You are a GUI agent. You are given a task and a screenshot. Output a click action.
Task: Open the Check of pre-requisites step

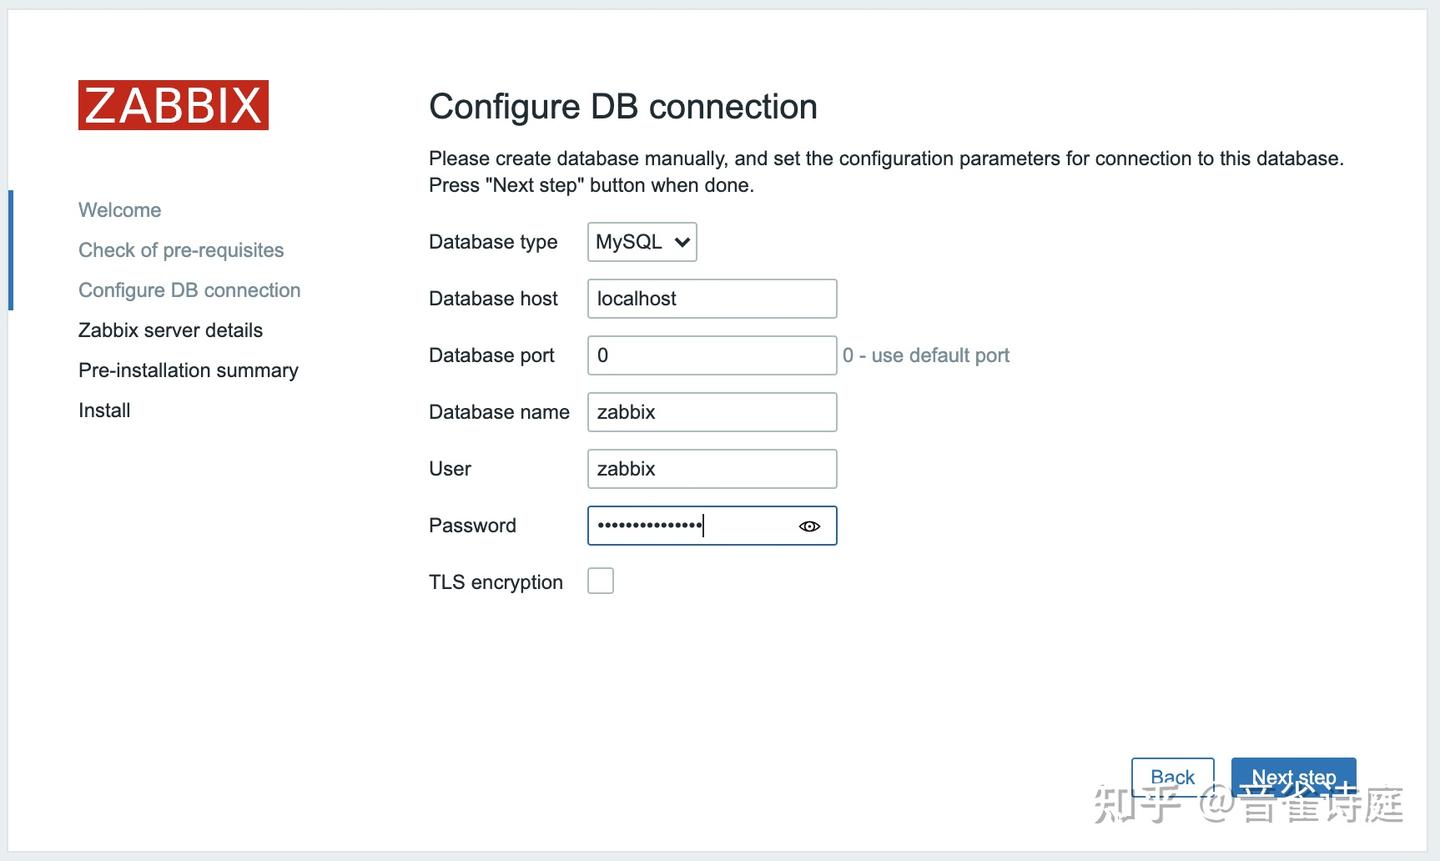181,248
